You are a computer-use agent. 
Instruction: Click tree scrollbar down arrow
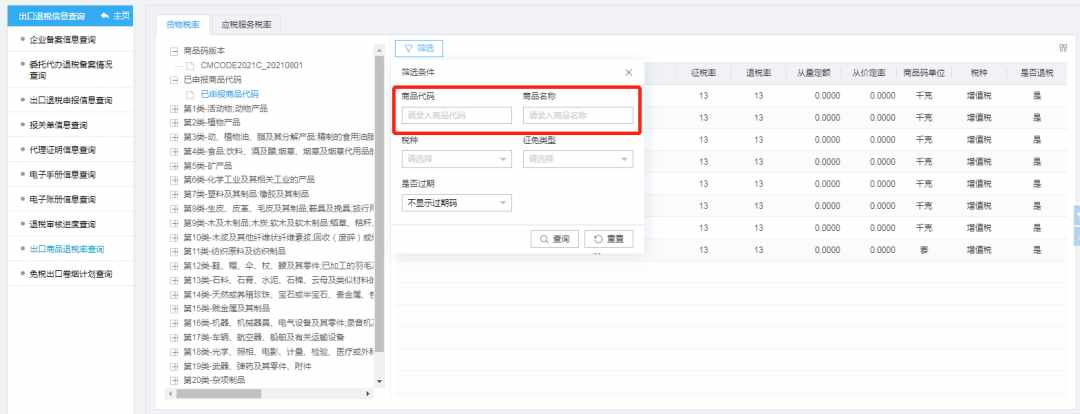[x=379, y=382]
